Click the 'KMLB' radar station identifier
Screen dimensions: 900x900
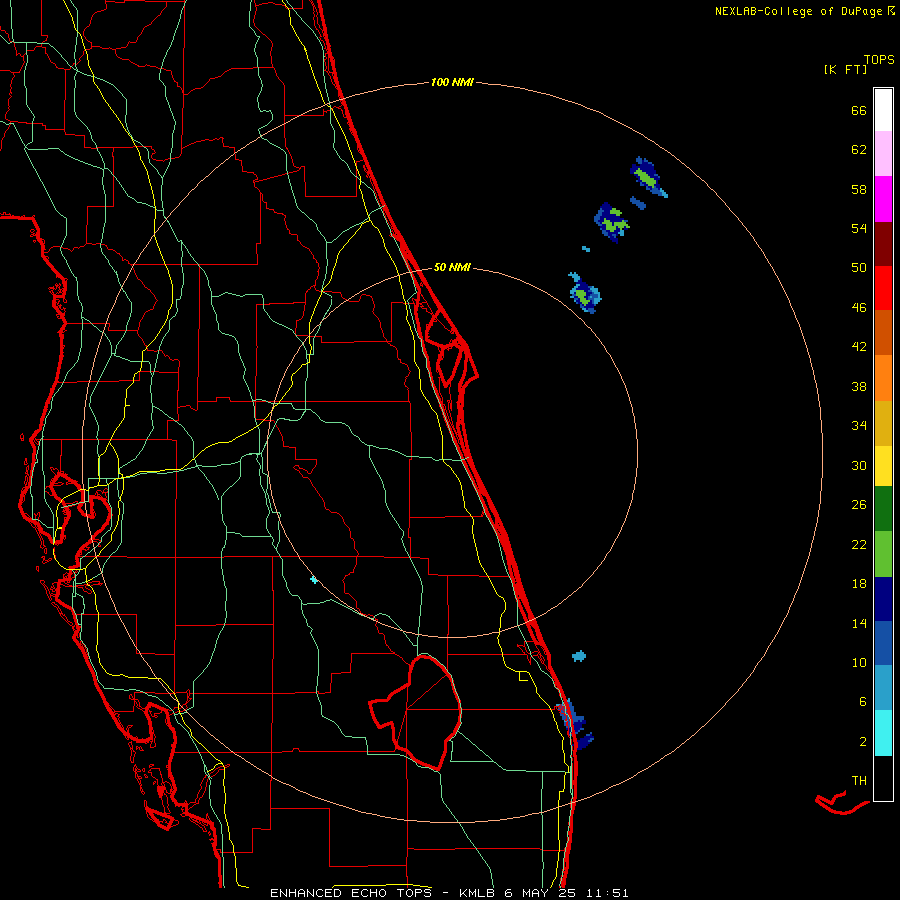click(479, 893)
